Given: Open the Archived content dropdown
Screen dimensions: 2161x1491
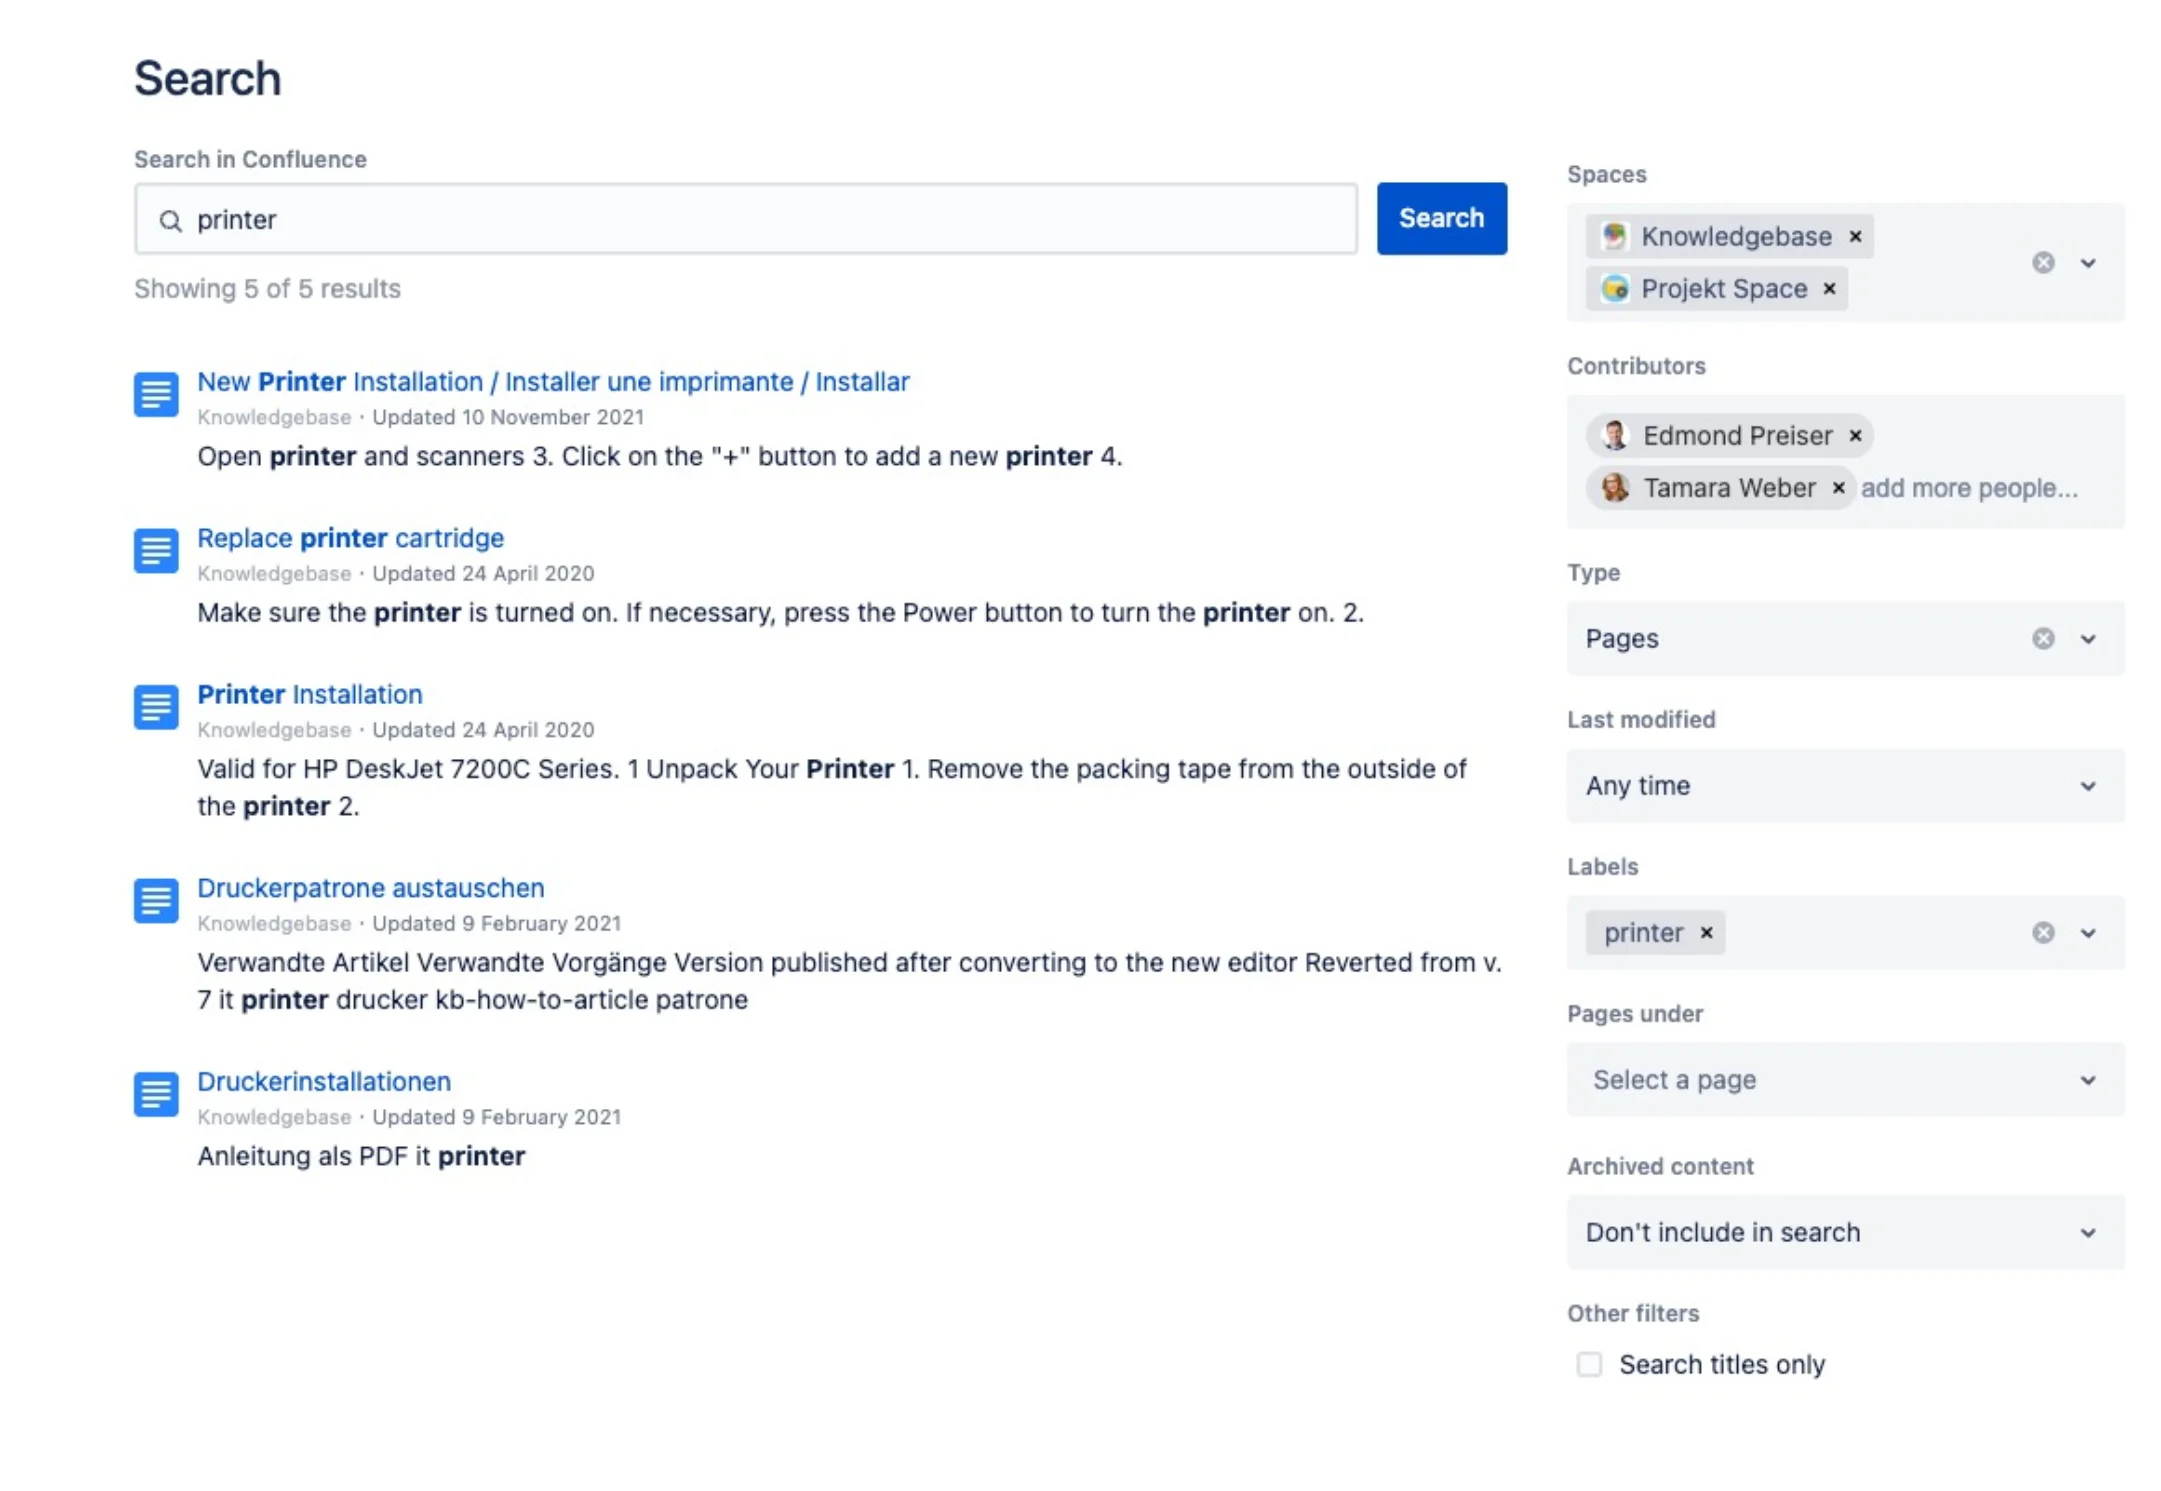Looking at the screenshot, I should coord(1845,1233).
